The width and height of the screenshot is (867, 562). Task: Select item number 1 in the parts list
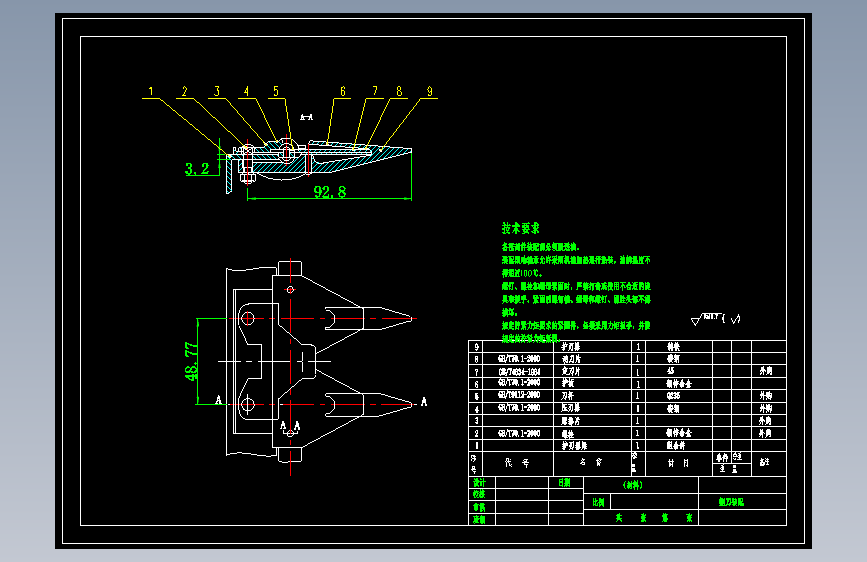pos(477,445)
